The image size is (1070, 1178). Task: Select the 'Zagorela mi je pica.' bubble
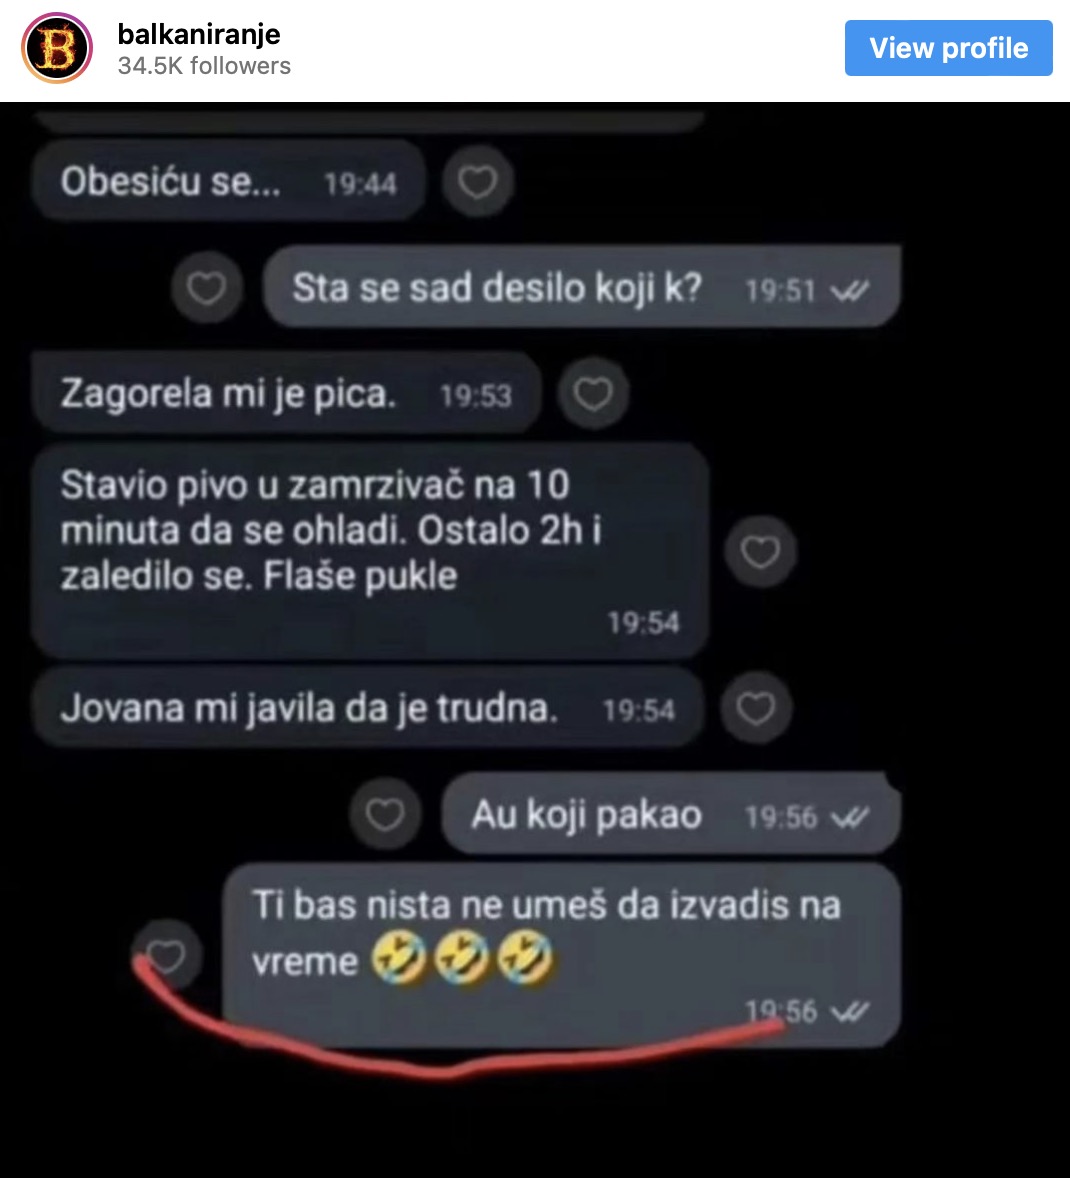[286, 394]
